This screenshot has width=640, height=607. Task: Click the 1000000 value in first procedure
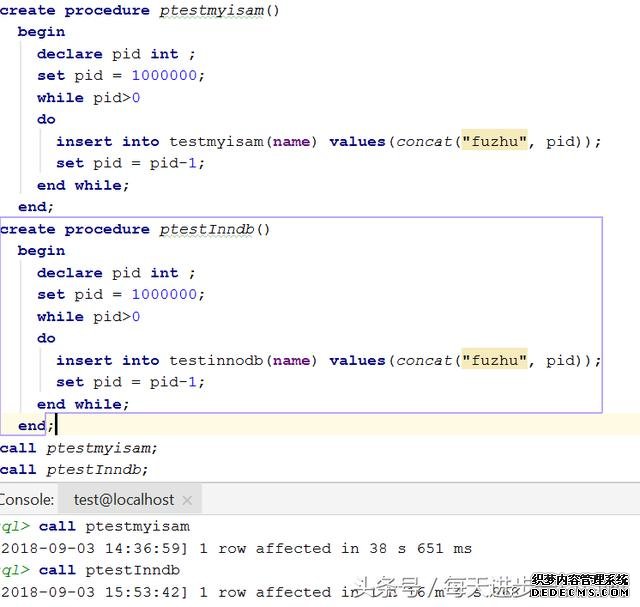[x=168, y=76]
